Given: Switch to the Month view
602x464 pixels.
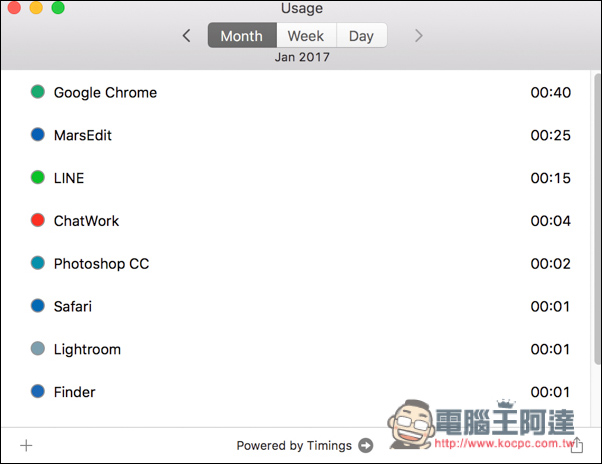Looking at the screenshot, I should (x=242, y=35).
